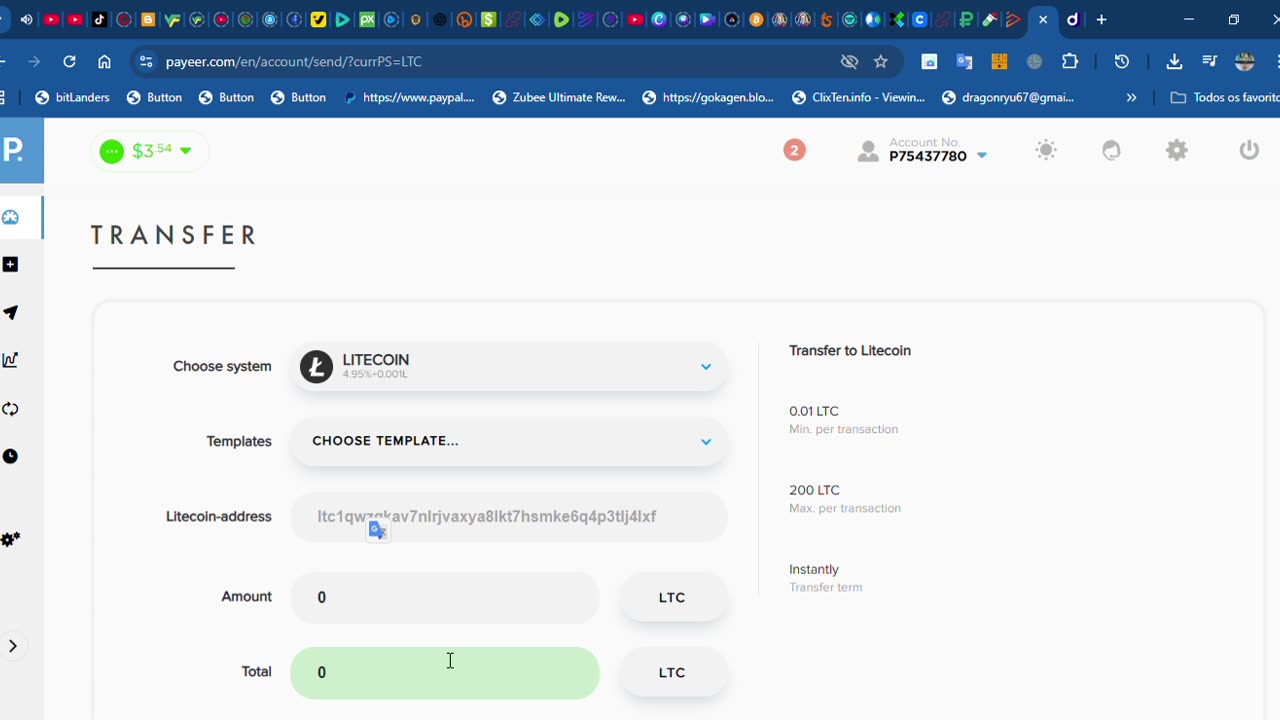Click the 'Instantly' transfer term
The width and height of the screenshot is (1280, 720).
point(814,569)
